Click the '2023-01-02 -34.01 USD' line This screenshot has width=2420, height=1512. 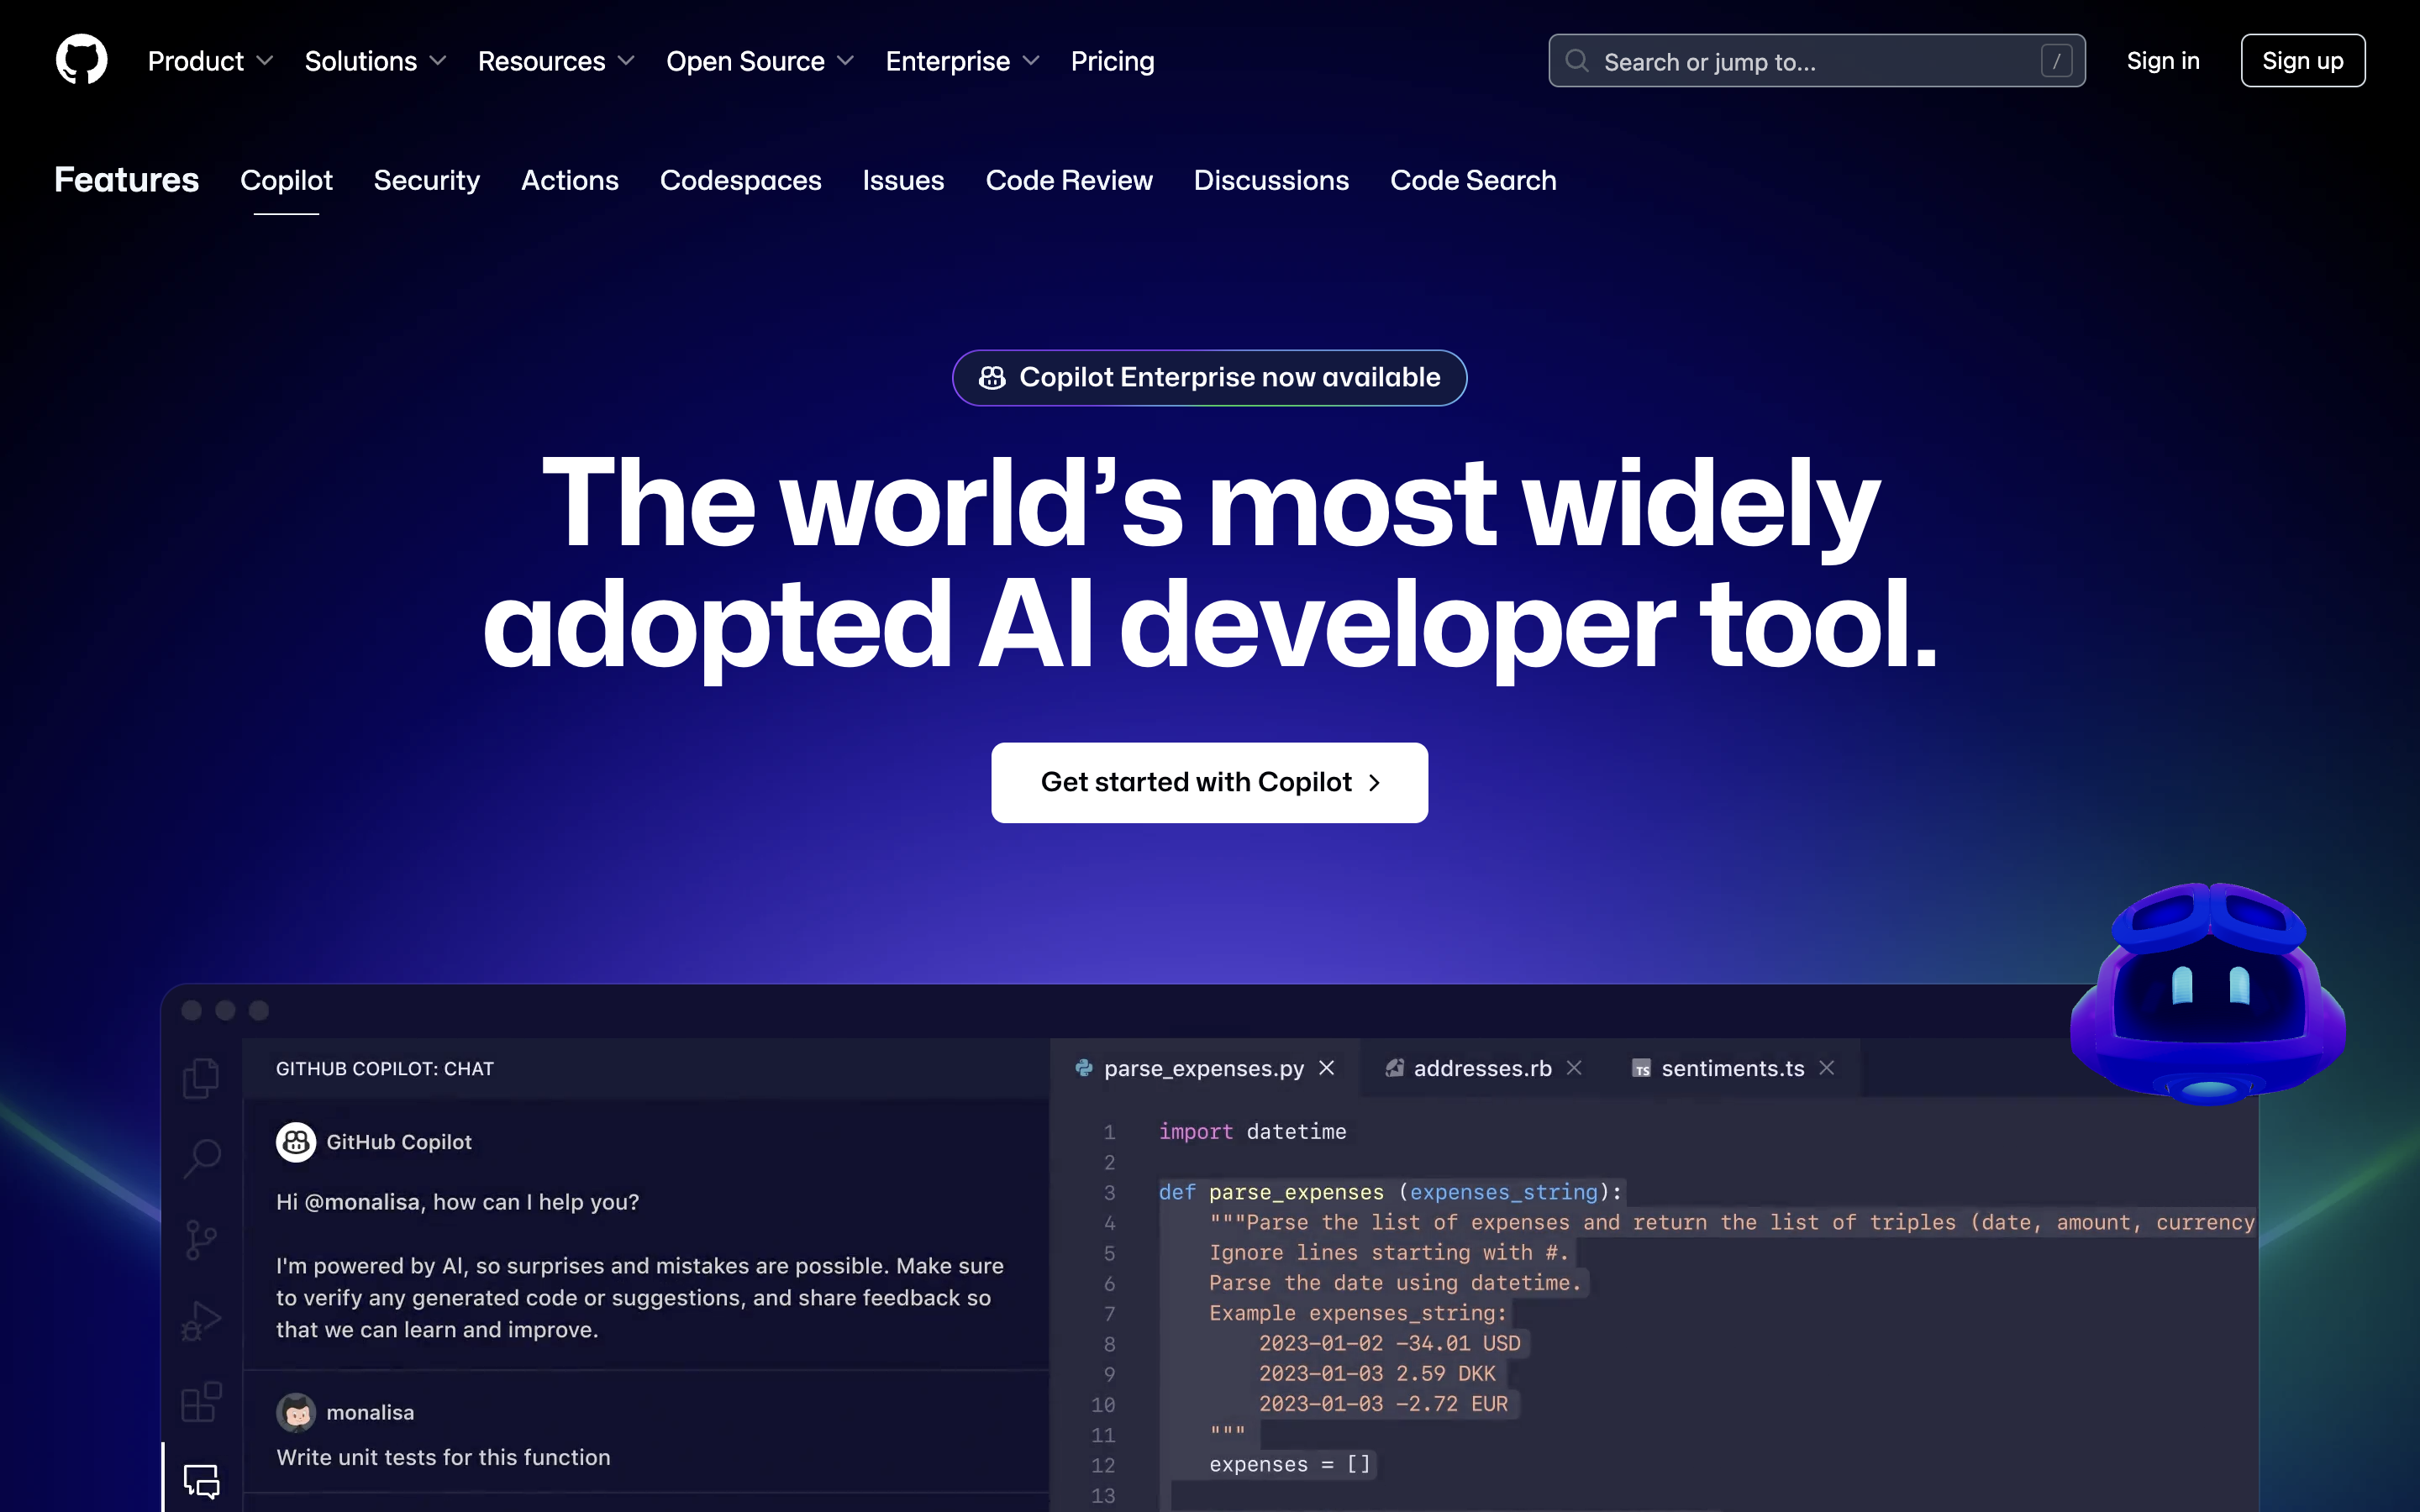coord(1390,1343)
